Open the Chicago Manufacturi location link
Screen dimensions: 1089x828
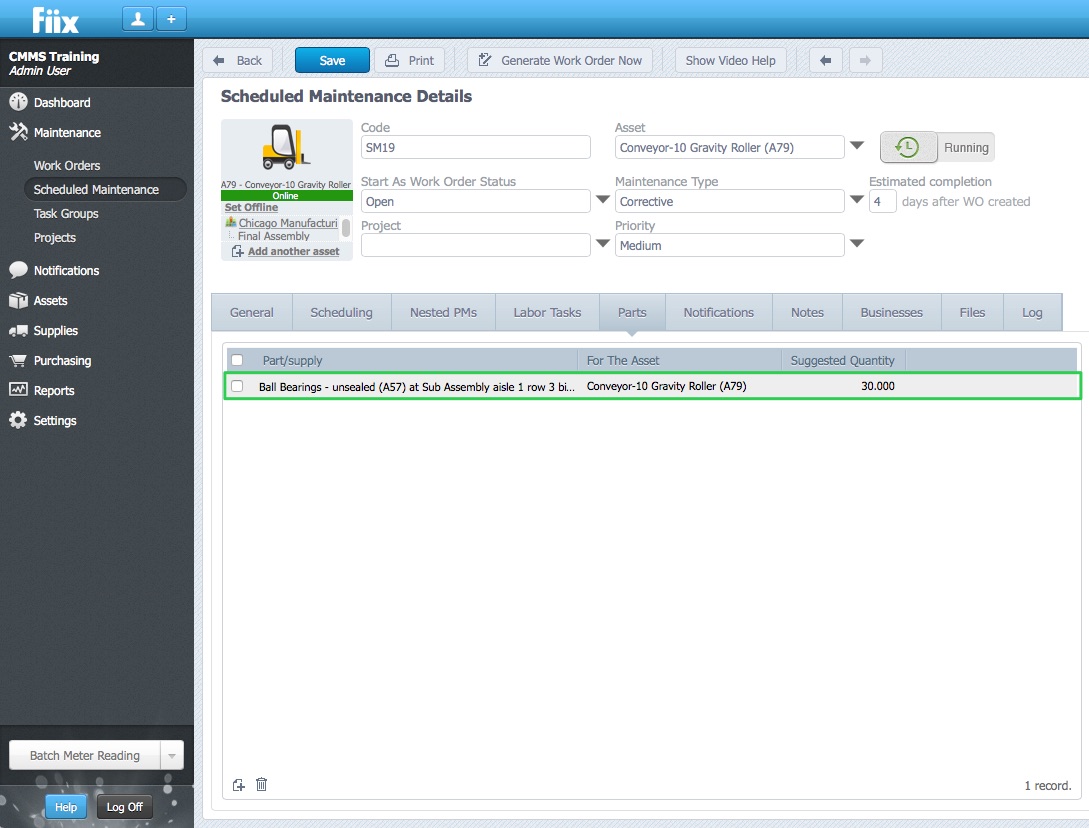[x=288, y=223]
